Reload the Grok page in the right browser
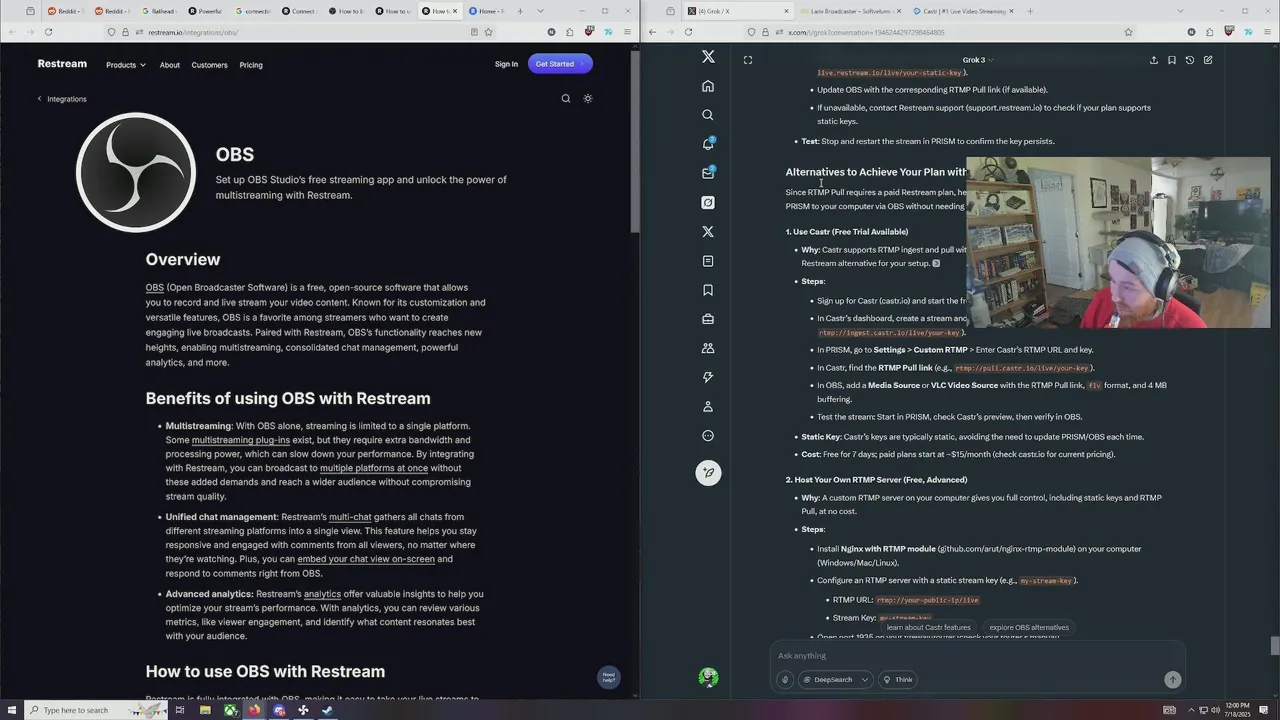The image size is (1280, 720). pos(688,32)
